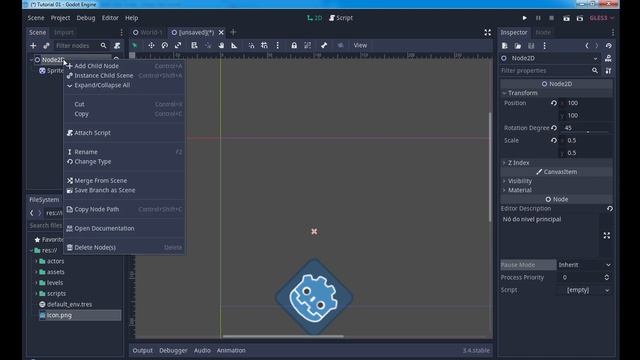Activate the Scale Mode tool
Screen dimensions: 640x360
point(178,45)
